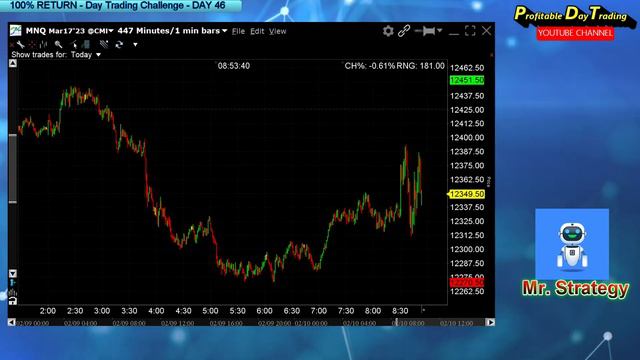
Task: Click the vertical price scale slider handle
Action: pyautogui.click(x=13, y=168)
